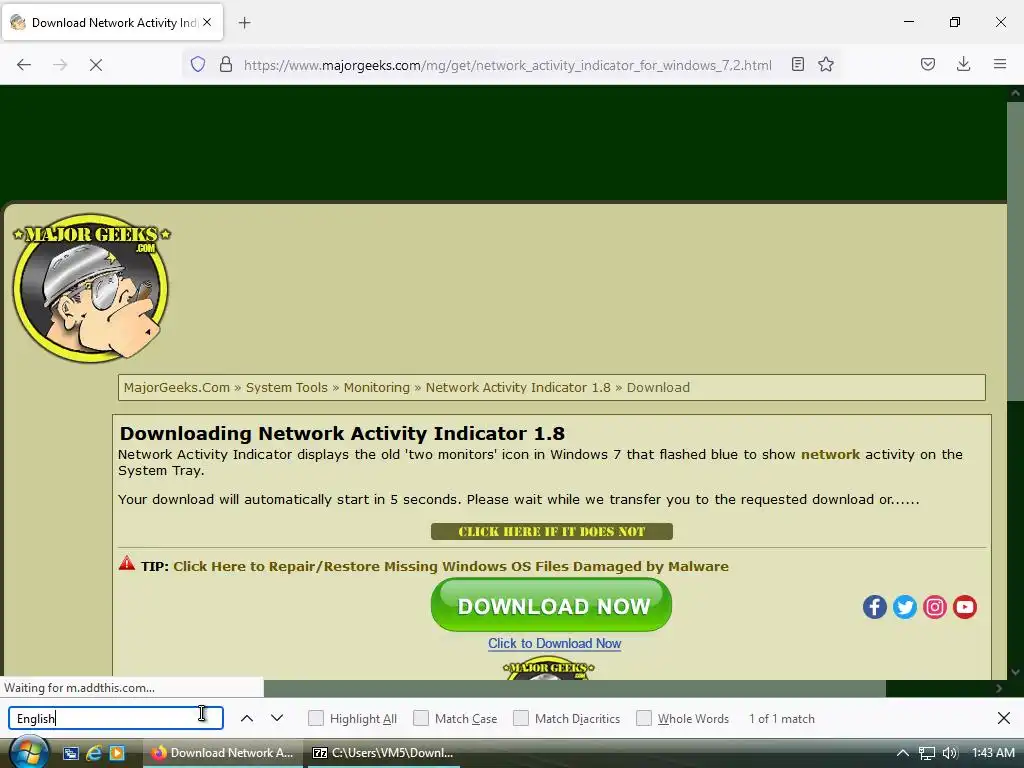This screenshot has width=1024, height=768.
Task: Click the horizontal scrollbar thumb
Action: pyautogui.click(x=575, y=688)
